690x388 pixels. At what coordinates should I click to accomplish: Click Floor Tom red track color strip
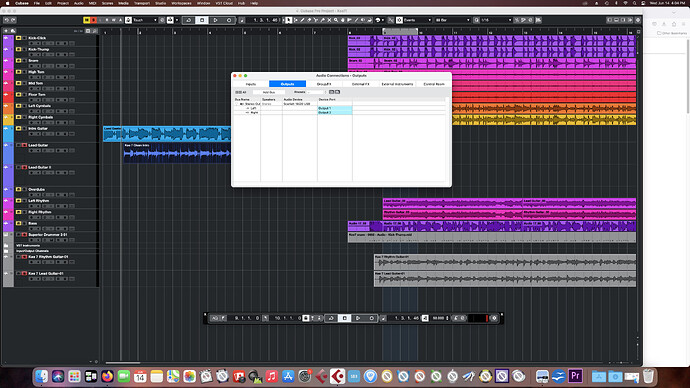click(x=8, y=97)
